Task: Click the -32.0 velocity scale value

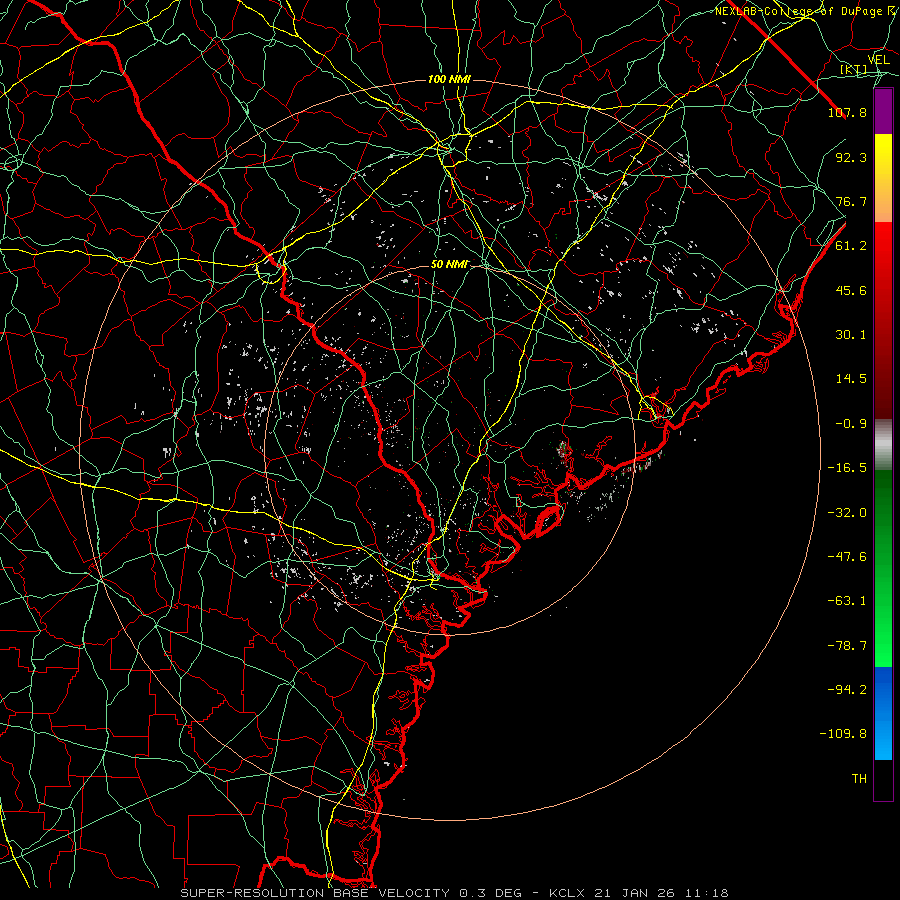Action: tap(847, 513)
